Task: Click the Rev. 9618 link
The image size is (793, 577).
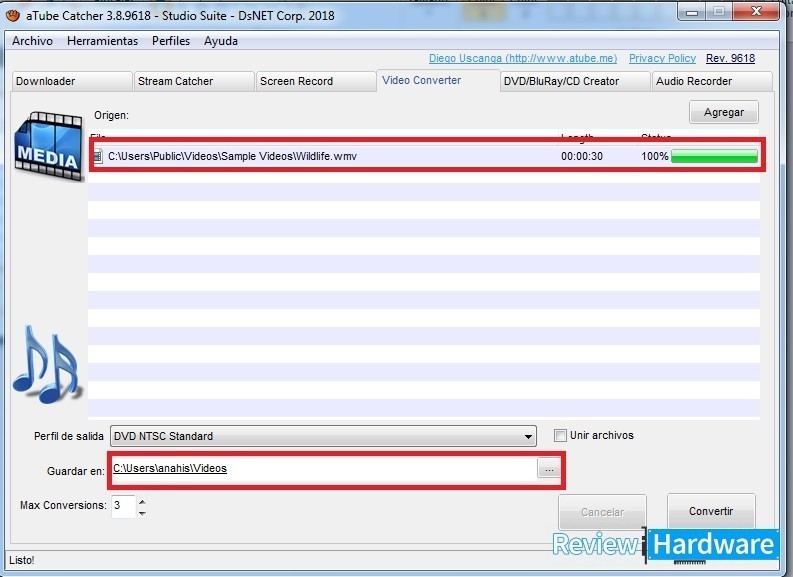Action: tap(730, 58)
